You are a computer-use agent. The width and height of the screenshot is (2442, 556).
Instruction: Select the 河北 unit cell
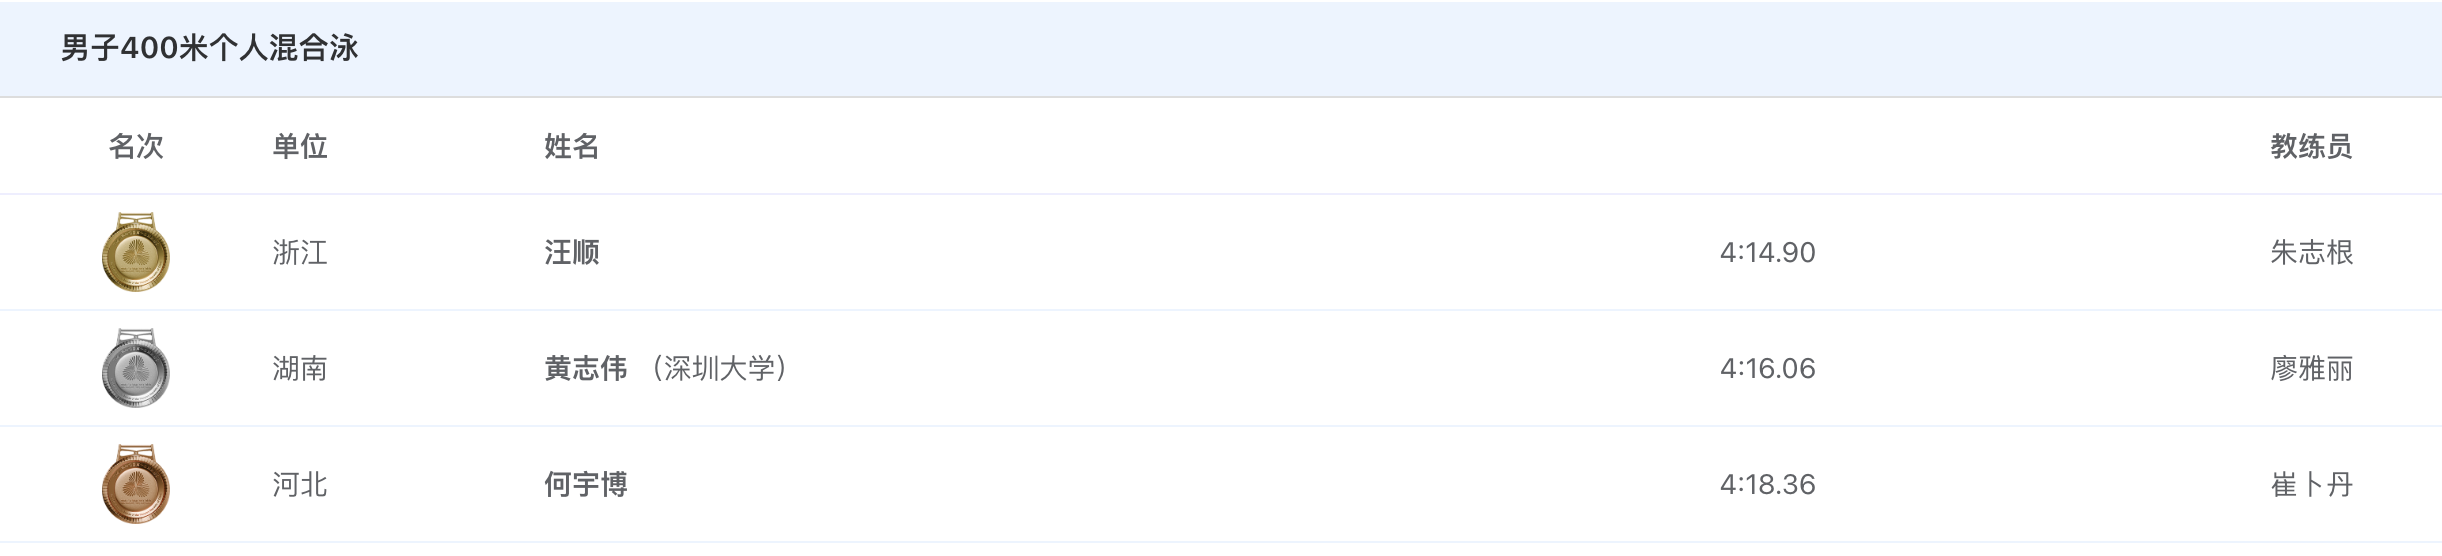click(x=300, y=485)
